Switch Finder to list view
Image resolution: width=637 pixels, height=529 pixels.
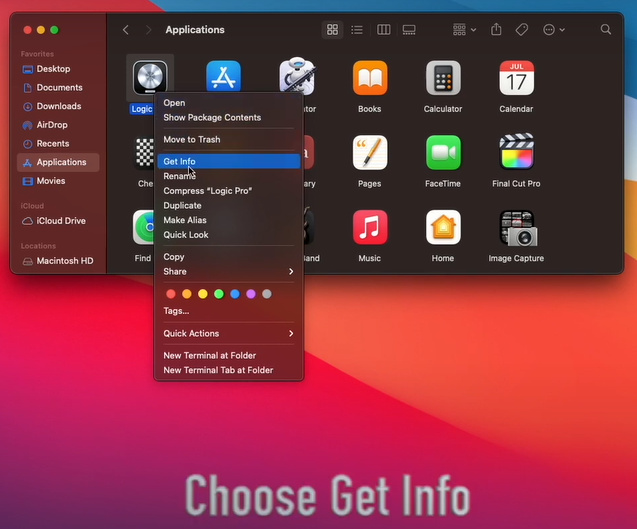pyautogui.click(x=357, y=30)
